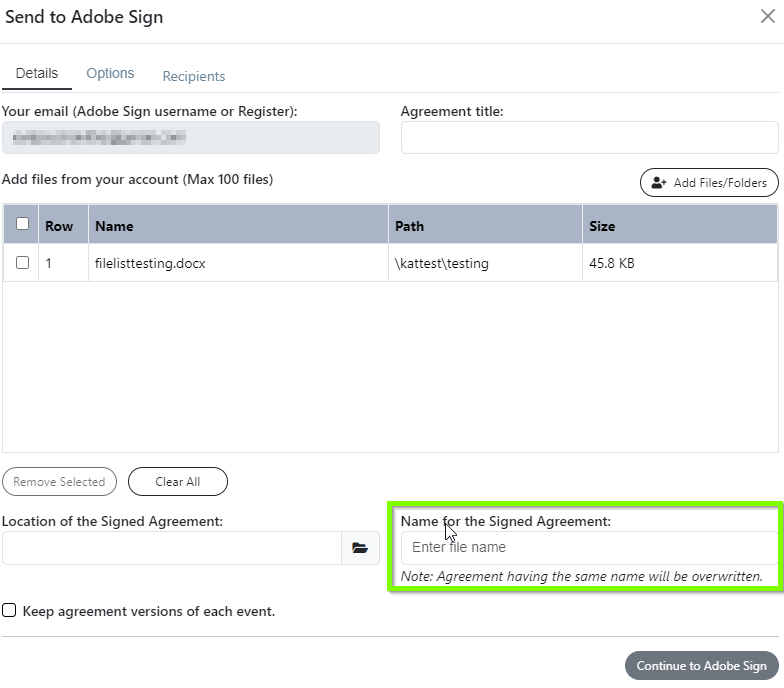Click the Remove Selected button
The image size is (784, 688).
[59, 482]
